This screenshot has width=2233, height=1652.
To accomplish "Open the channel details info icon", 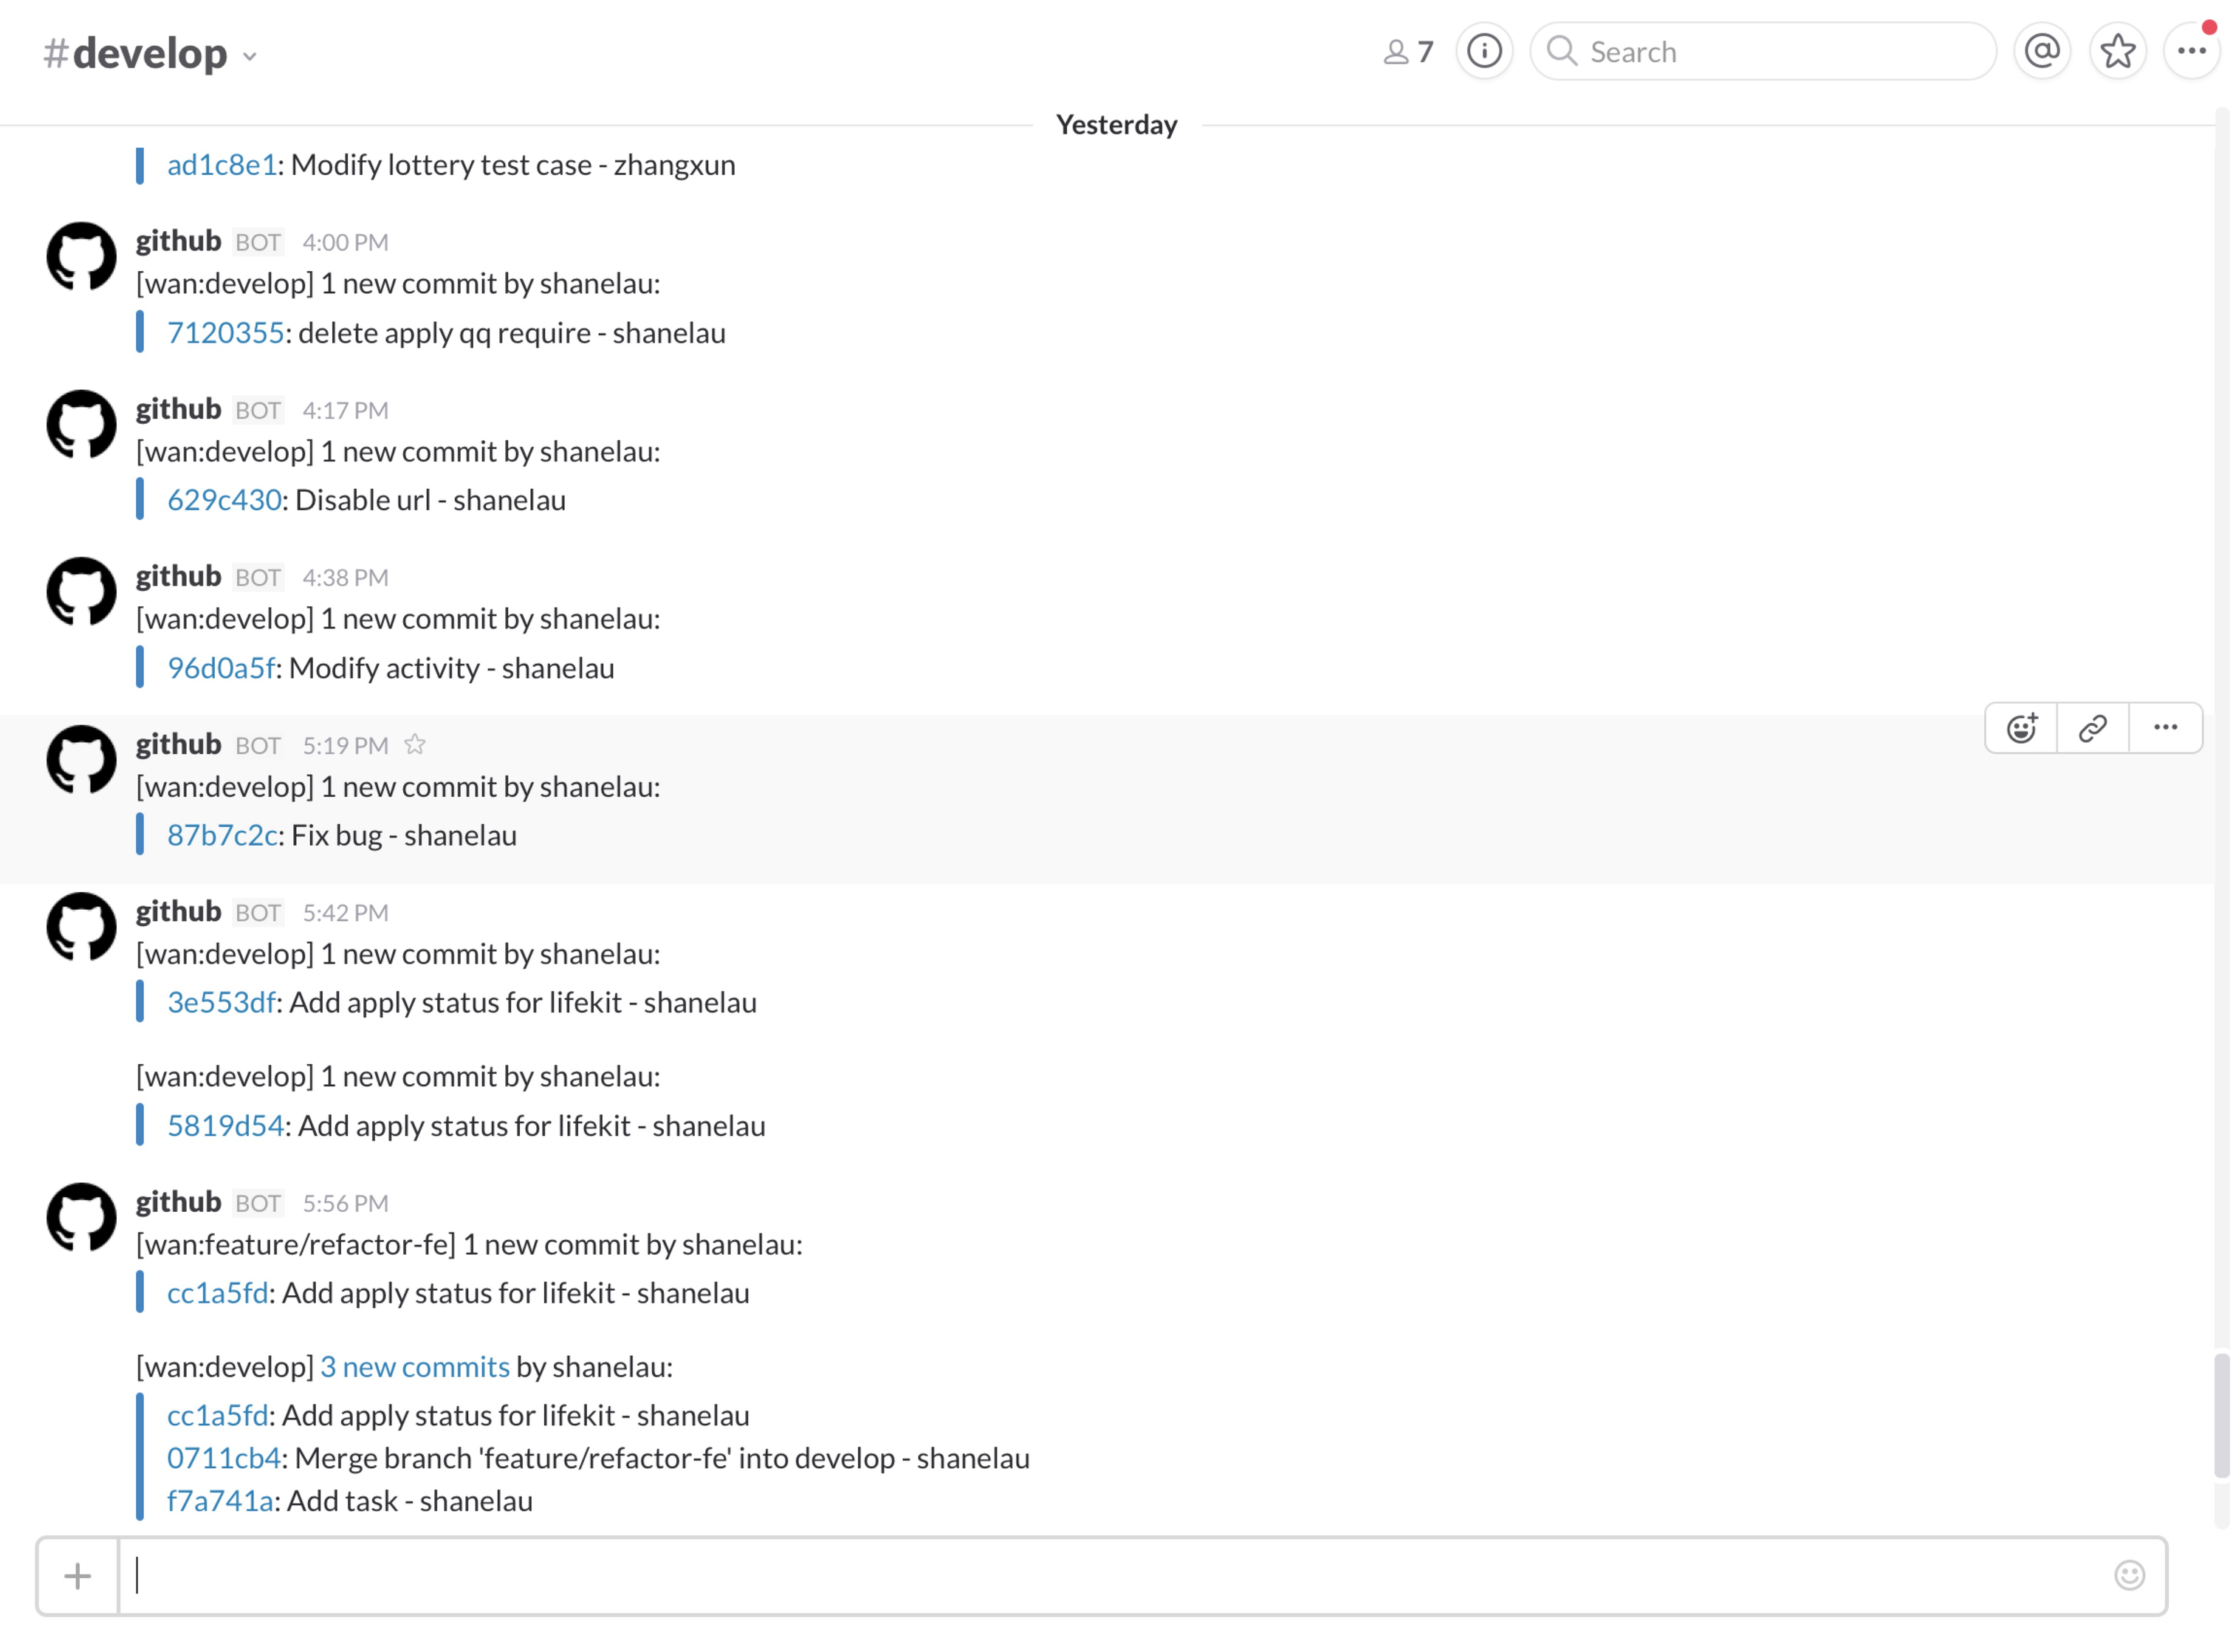I will coord(1484,51).
